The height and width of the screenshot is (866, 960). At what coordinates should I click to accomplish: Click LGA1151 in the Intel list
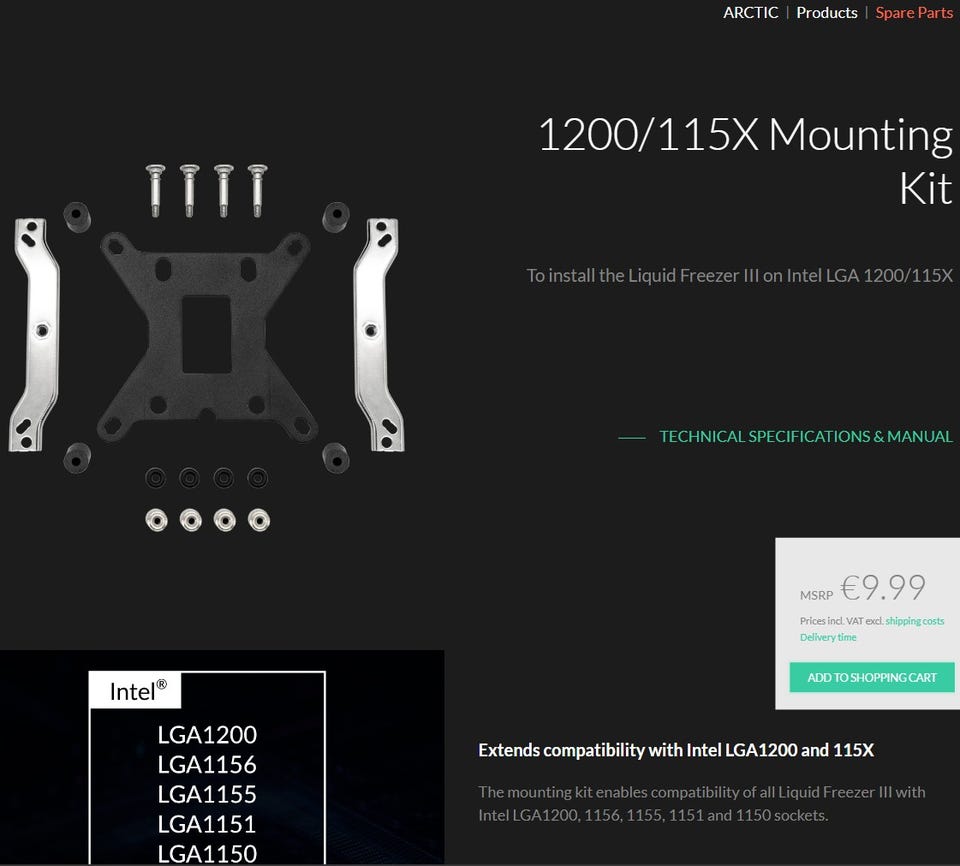click(207, 824)
